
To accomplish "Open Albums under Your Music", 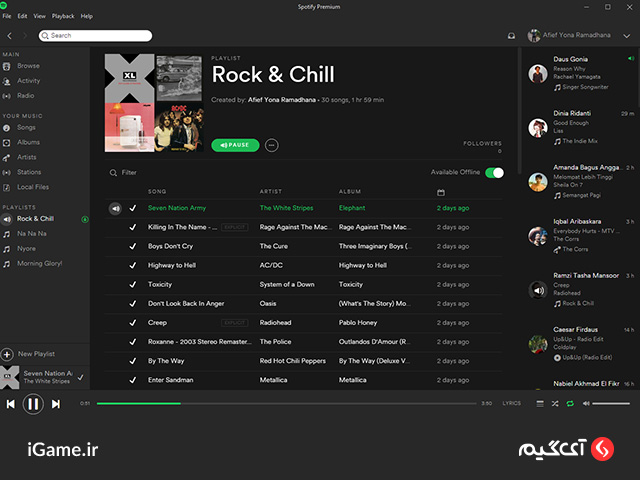I will click(x=28, y=142).
